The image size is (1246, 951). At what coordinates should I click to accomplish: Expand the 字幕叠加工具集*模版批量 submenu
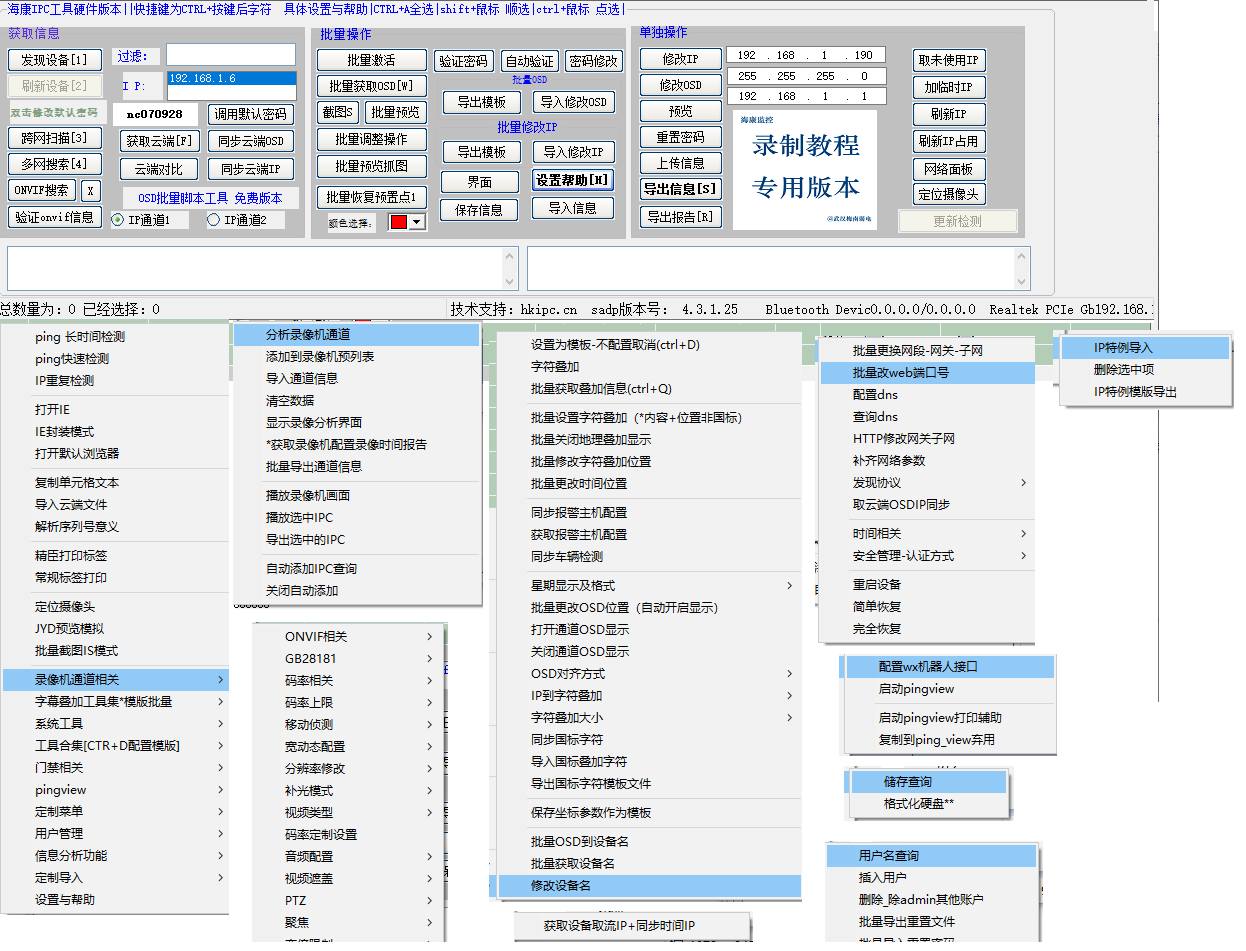tap(115, 702)
